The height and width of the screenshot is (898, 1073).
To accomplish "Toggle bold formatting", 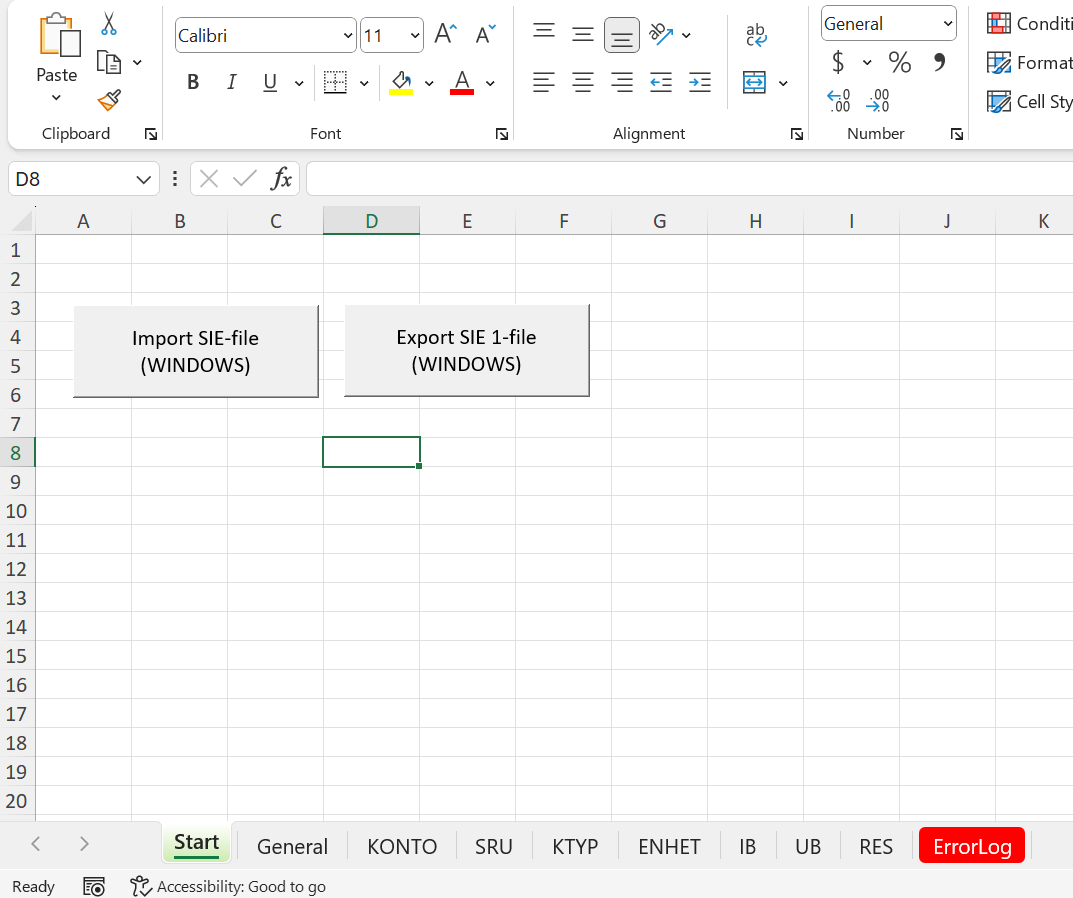I will click(x=192, y=82).
